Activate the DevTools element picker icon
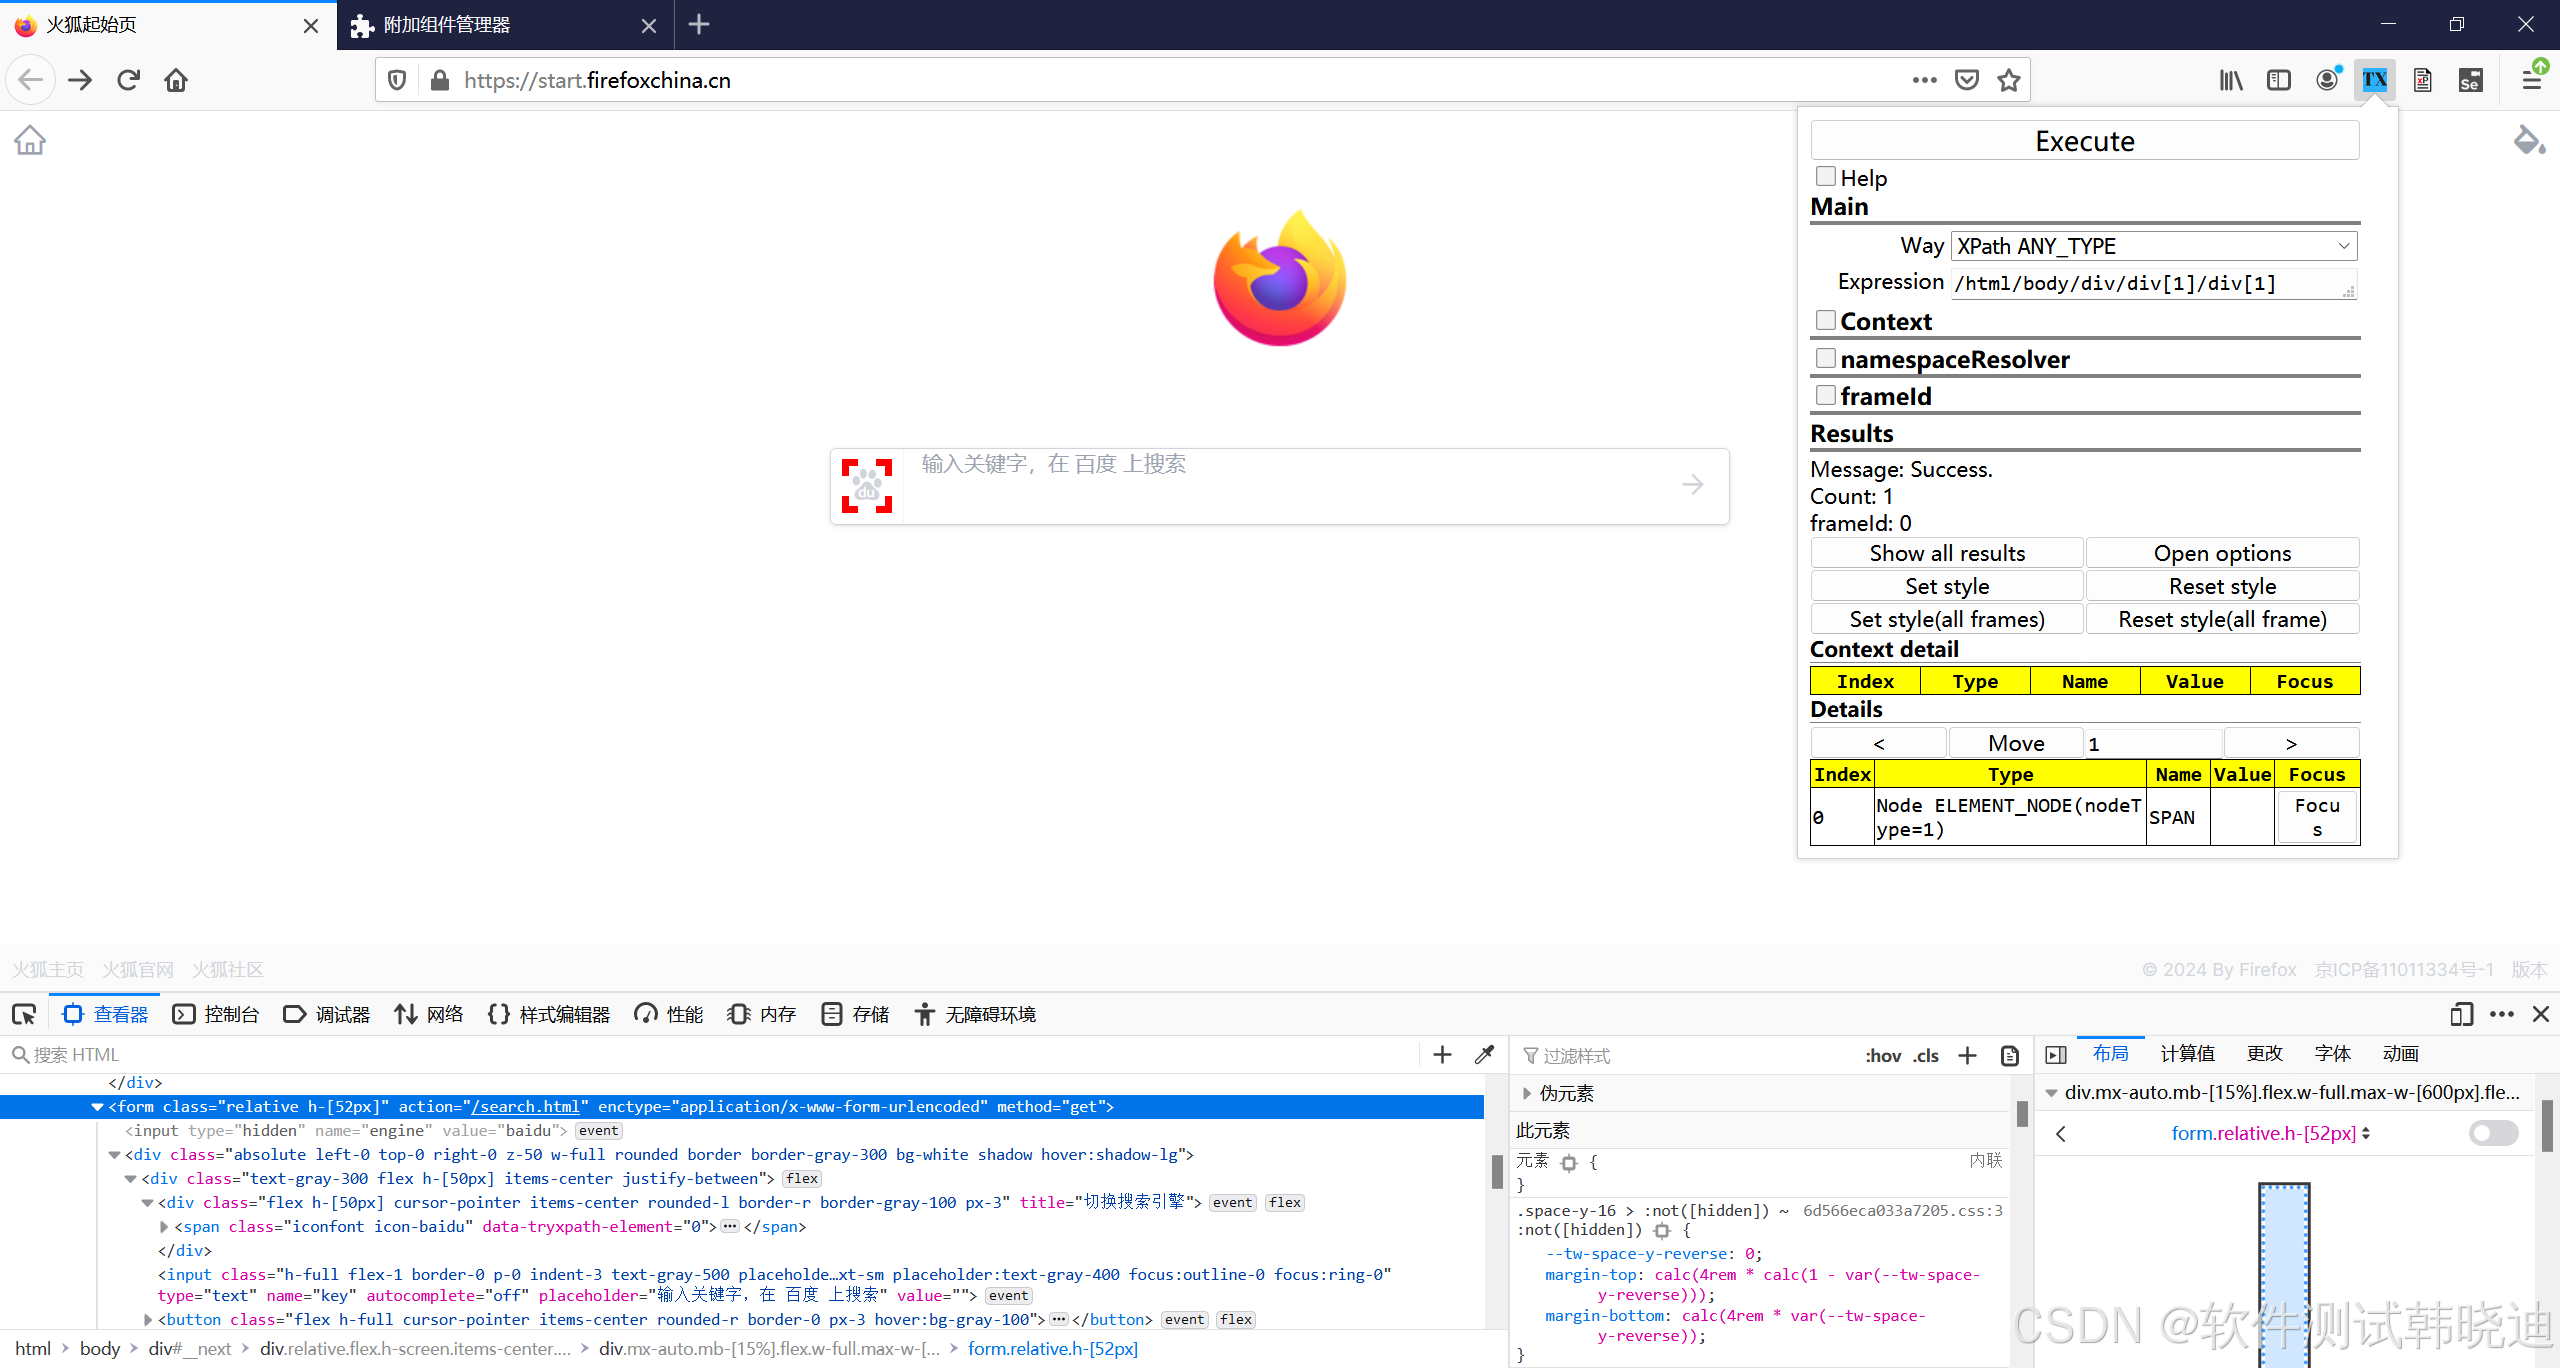2560x1368 pixels. [x=24, y=1014]
